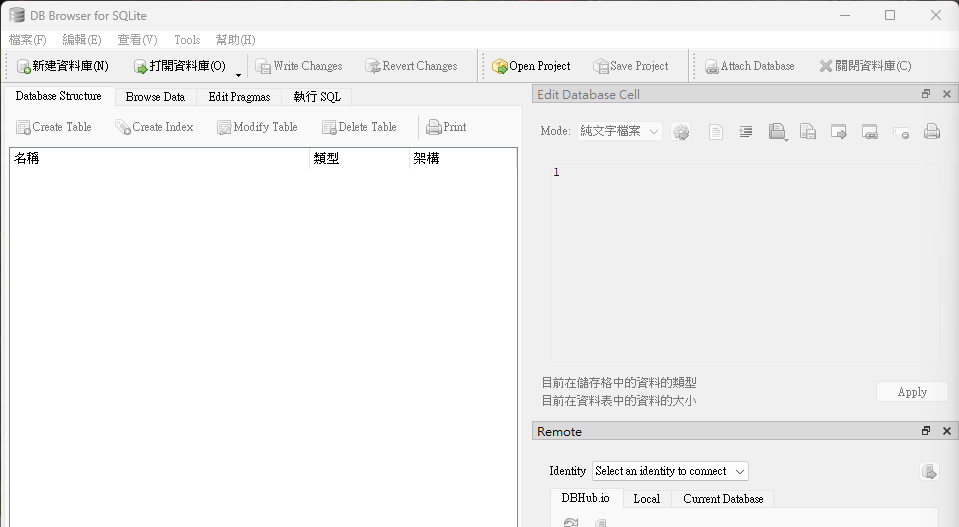Switch to the Database Structure tab
Image resolution: width=959 pixels, height=527 pixels.
(x=59, y=96)
